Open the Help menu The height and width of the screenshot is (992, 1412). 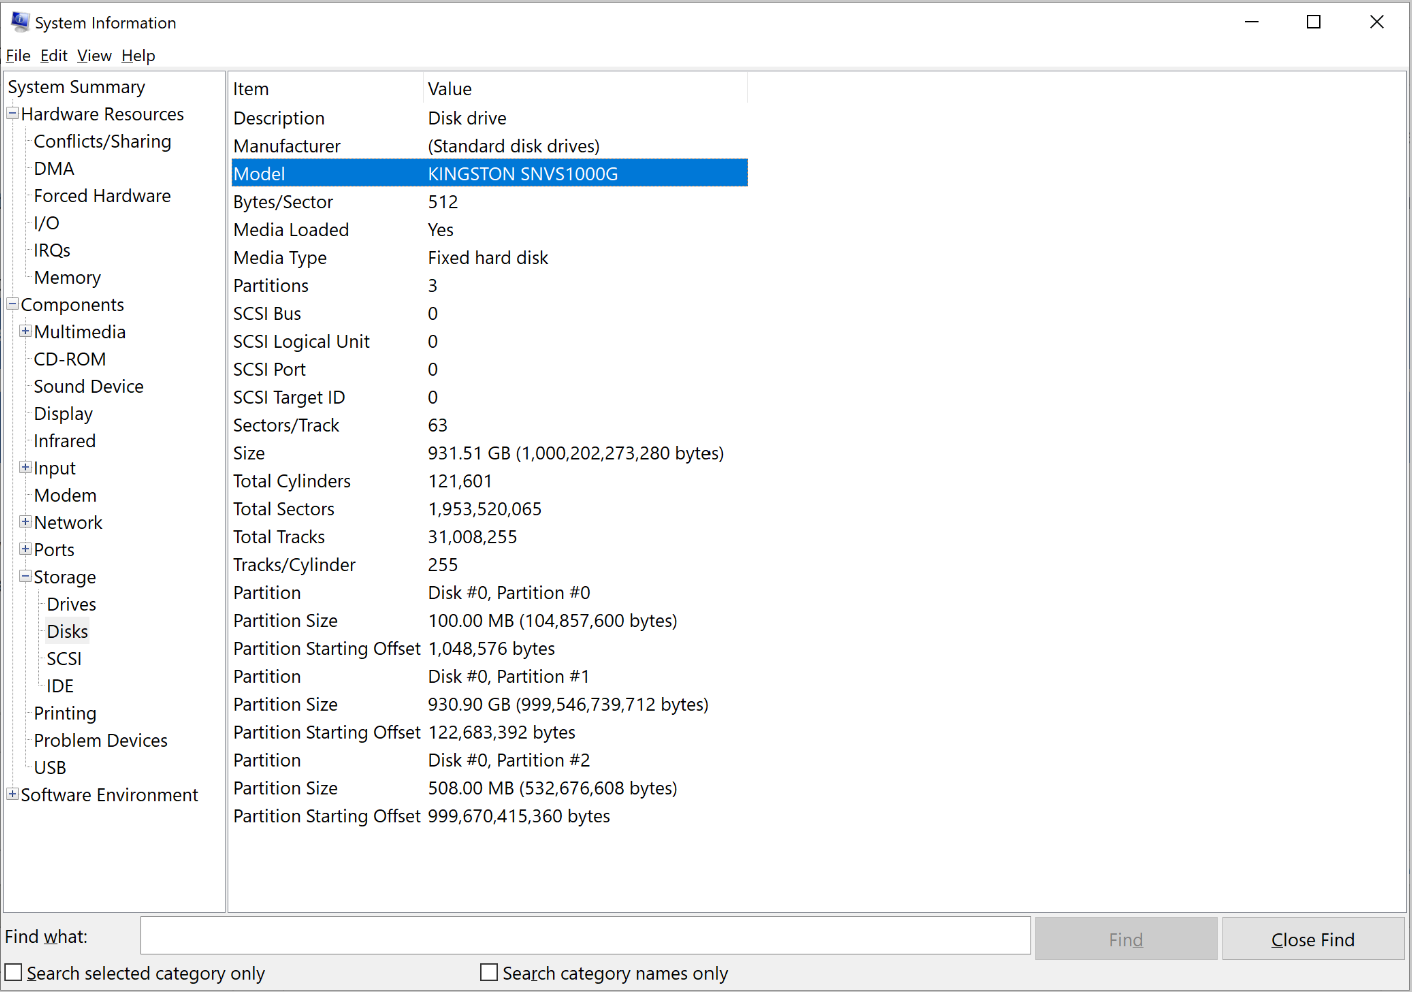[x=138, y=55]
